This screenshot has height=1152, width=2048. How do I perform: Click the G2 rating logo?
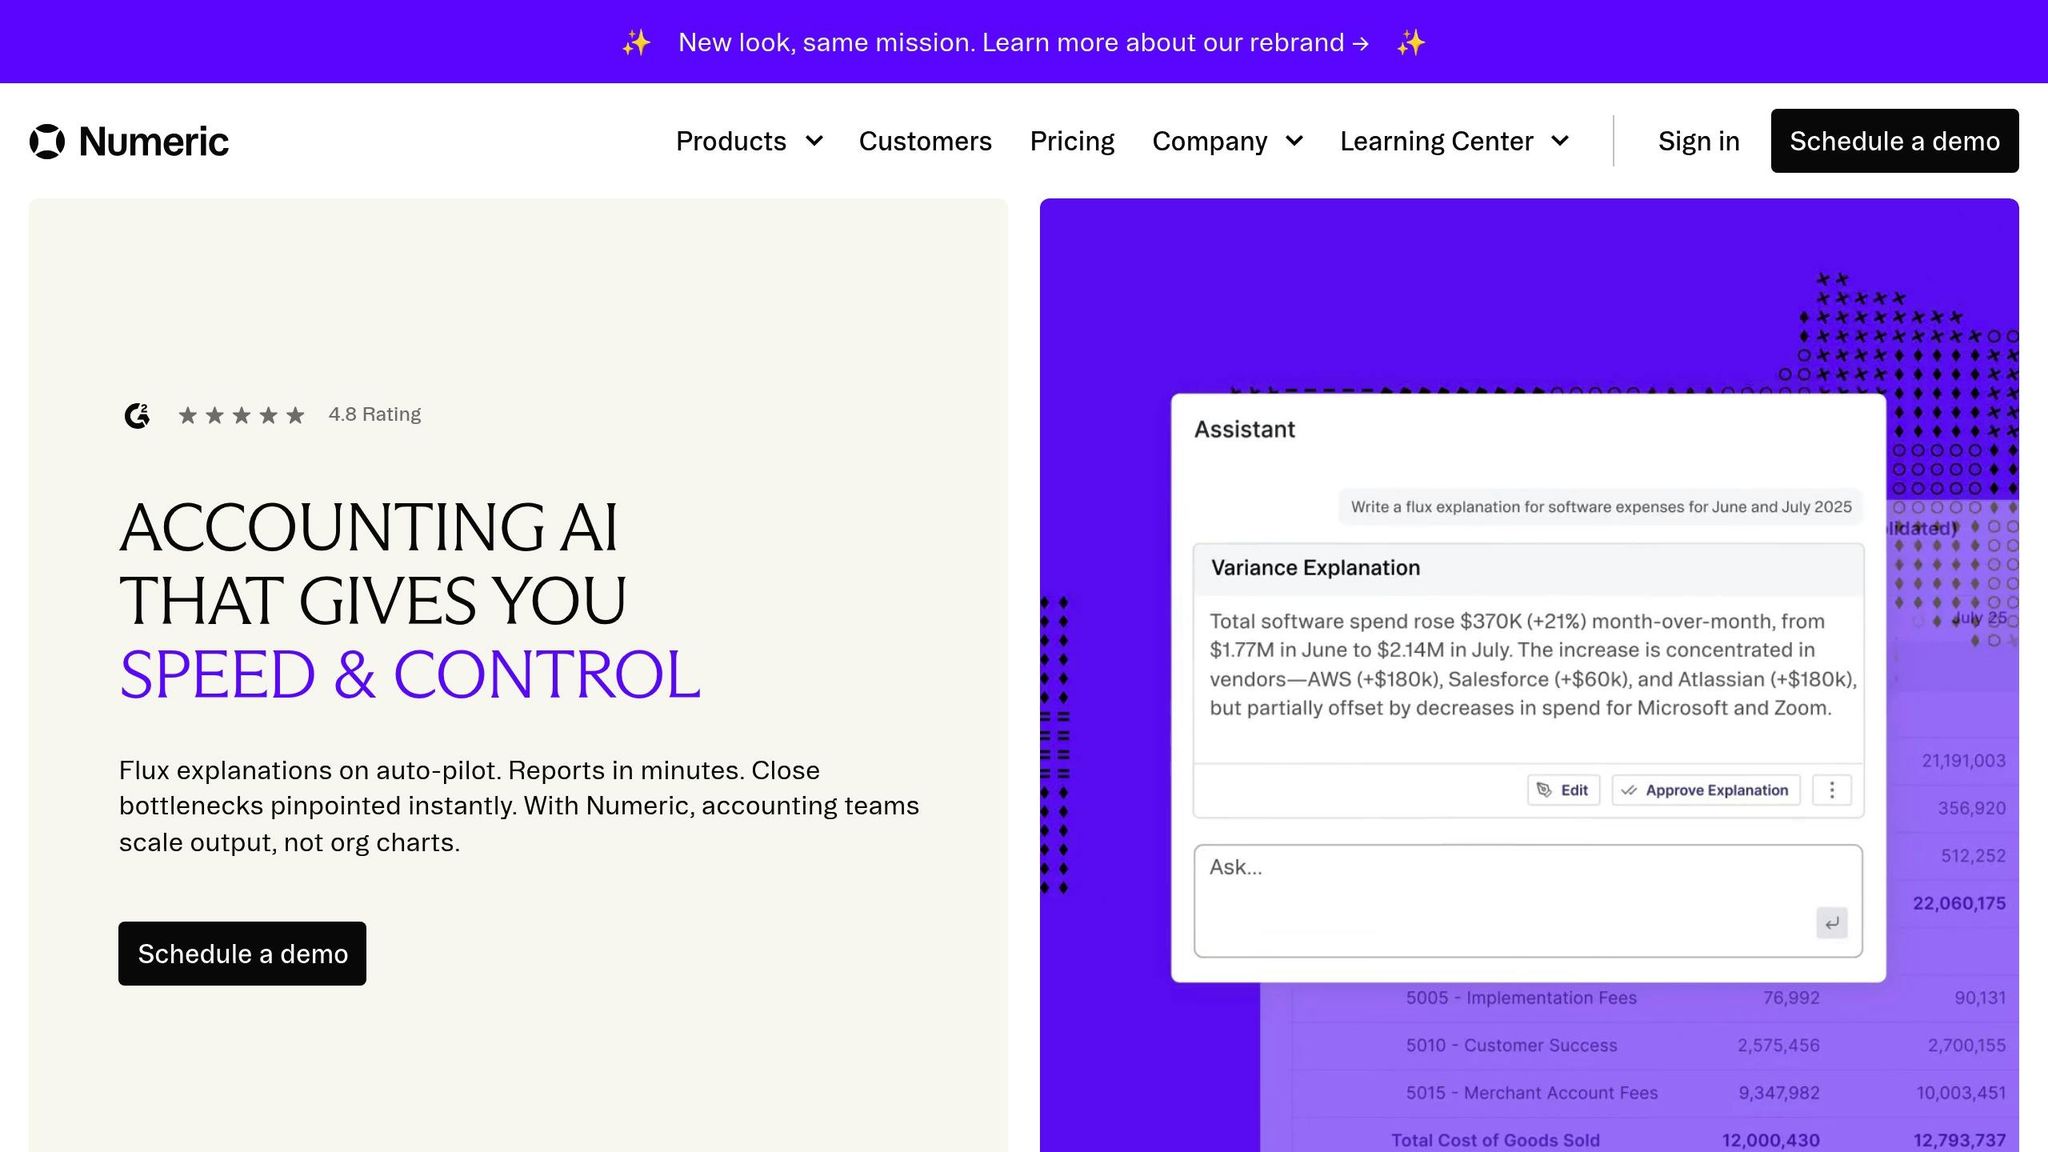coord(137,415)
